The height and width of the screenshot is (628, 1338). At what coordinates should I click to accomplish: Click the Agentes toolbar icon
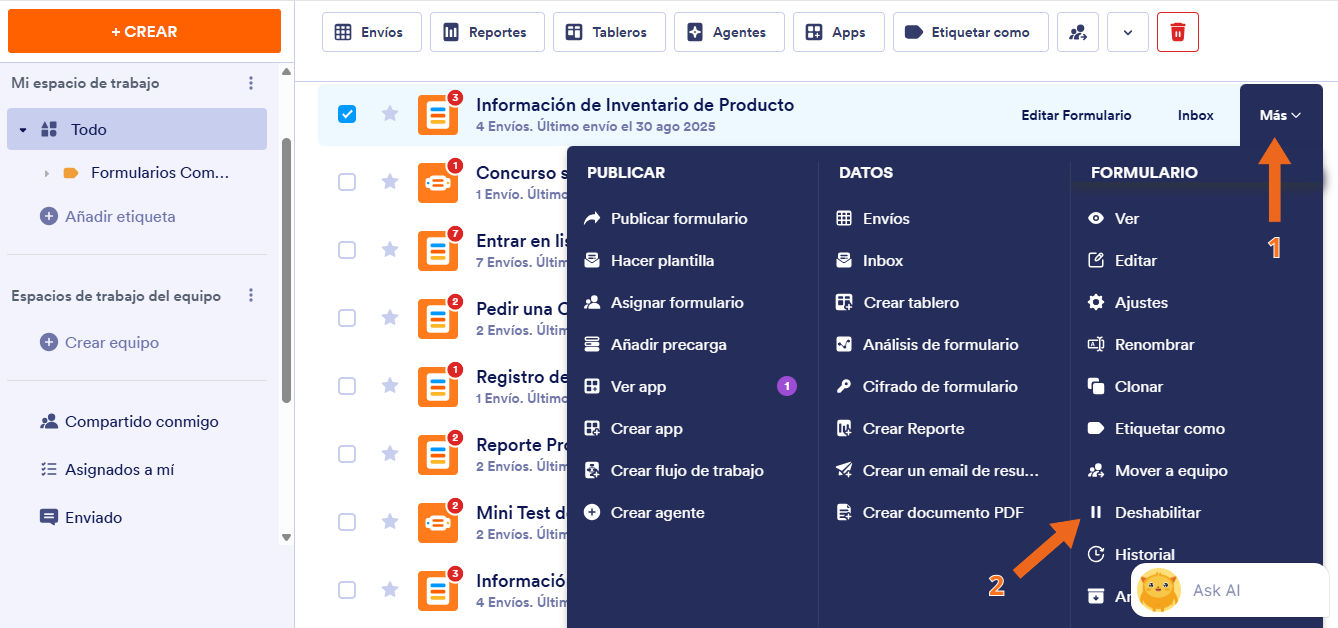(x=729, y=31)
